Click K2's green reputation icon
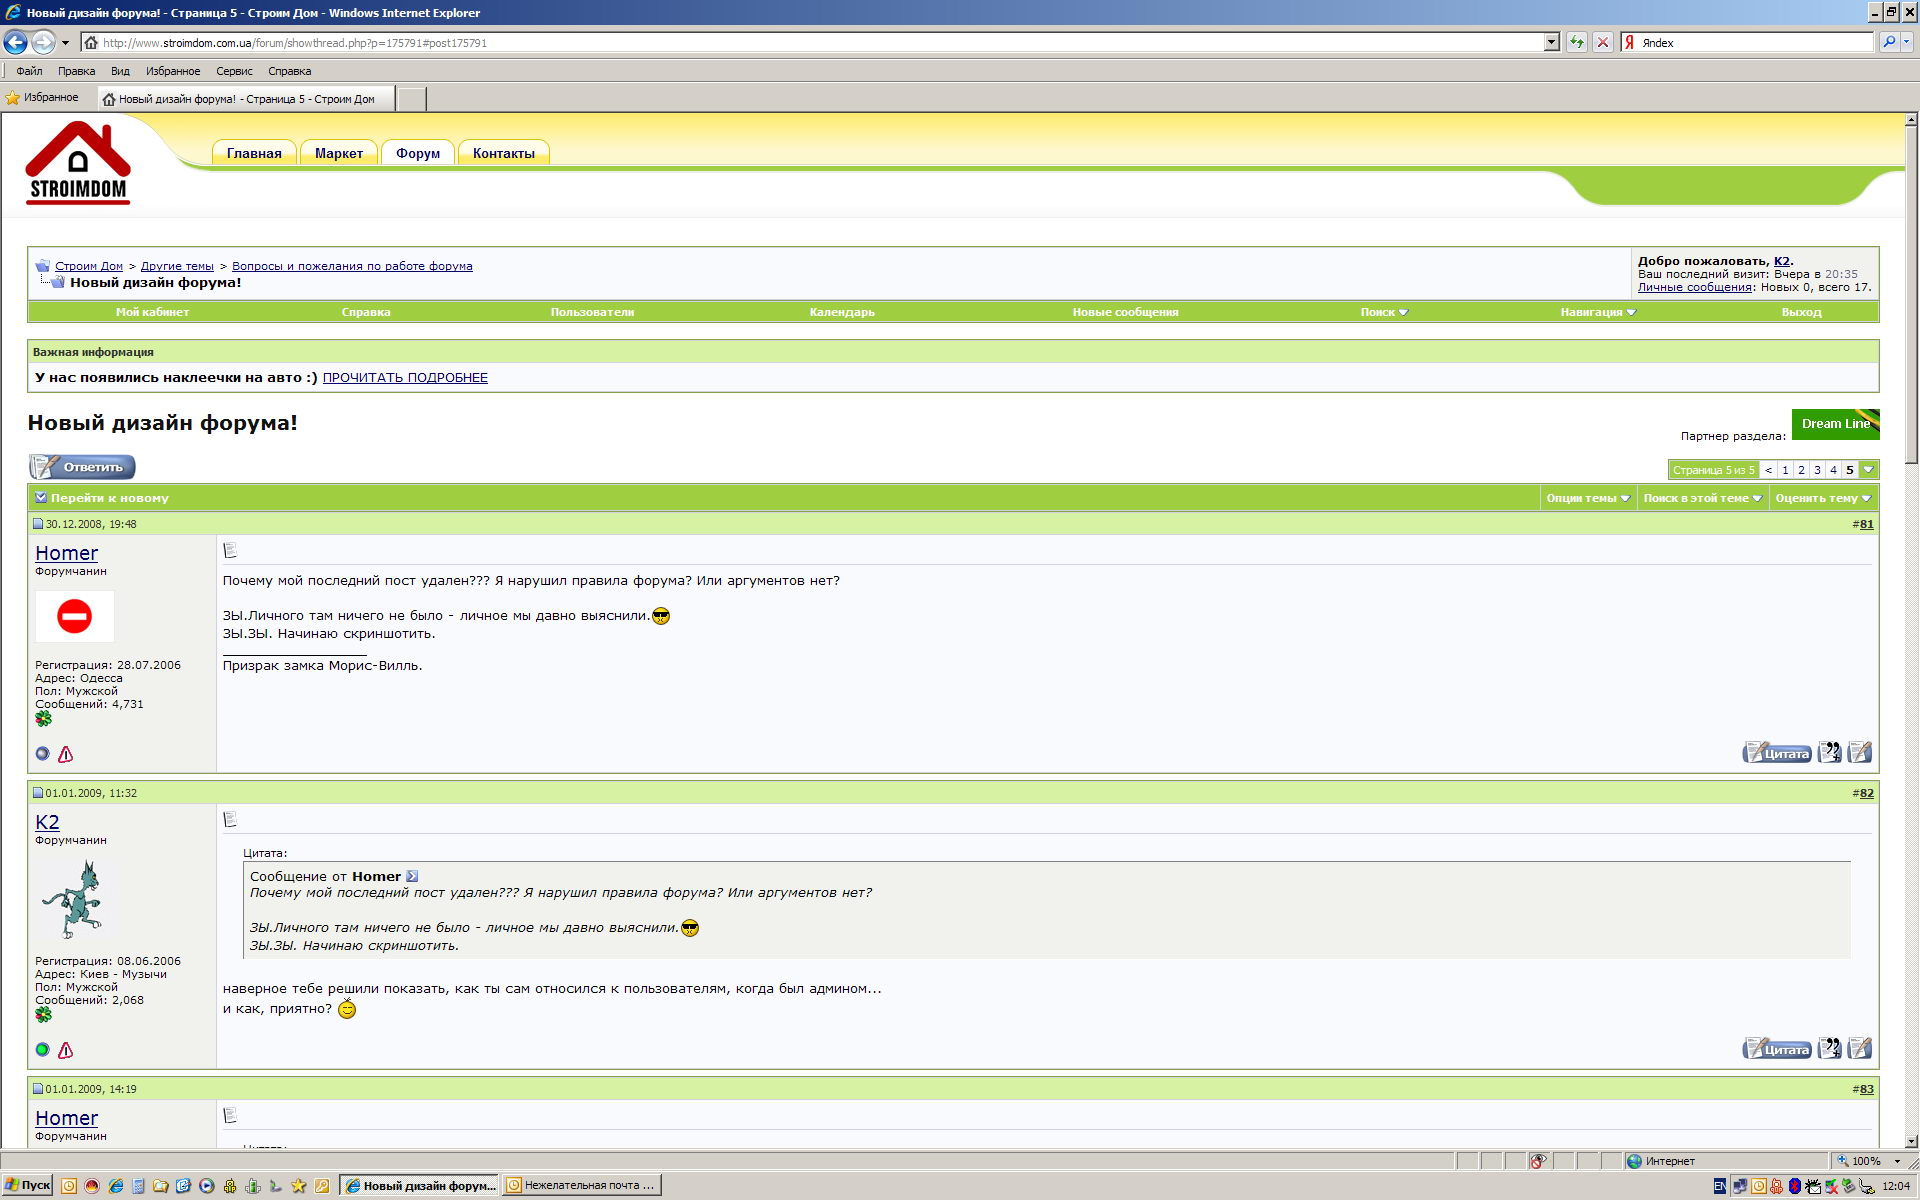Viewport: 1920px width, 1200px height. (43, 1015)
